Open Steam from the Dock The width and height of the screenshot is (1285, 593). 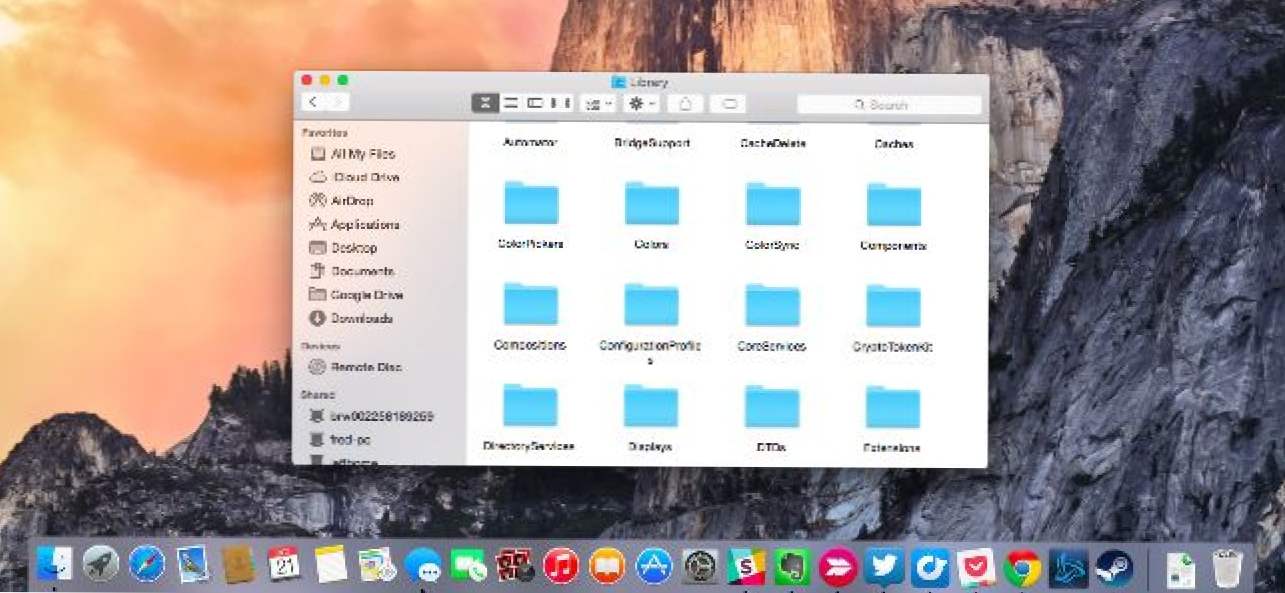[x=1113, y=567]
